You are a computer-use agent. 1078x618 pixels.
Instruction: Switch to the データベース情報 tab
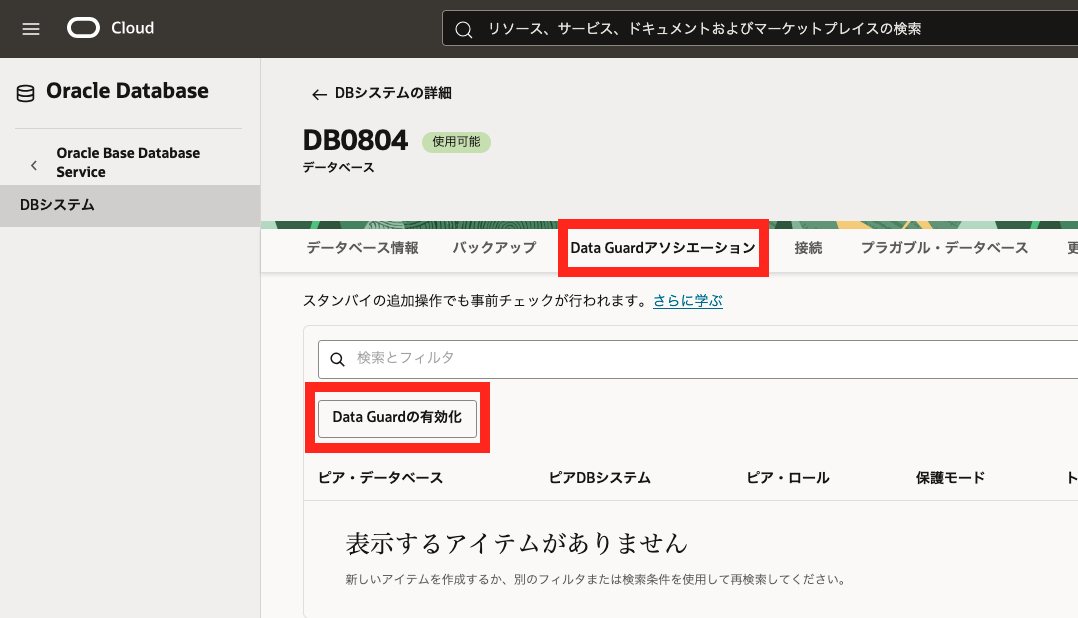click(362, 248)
